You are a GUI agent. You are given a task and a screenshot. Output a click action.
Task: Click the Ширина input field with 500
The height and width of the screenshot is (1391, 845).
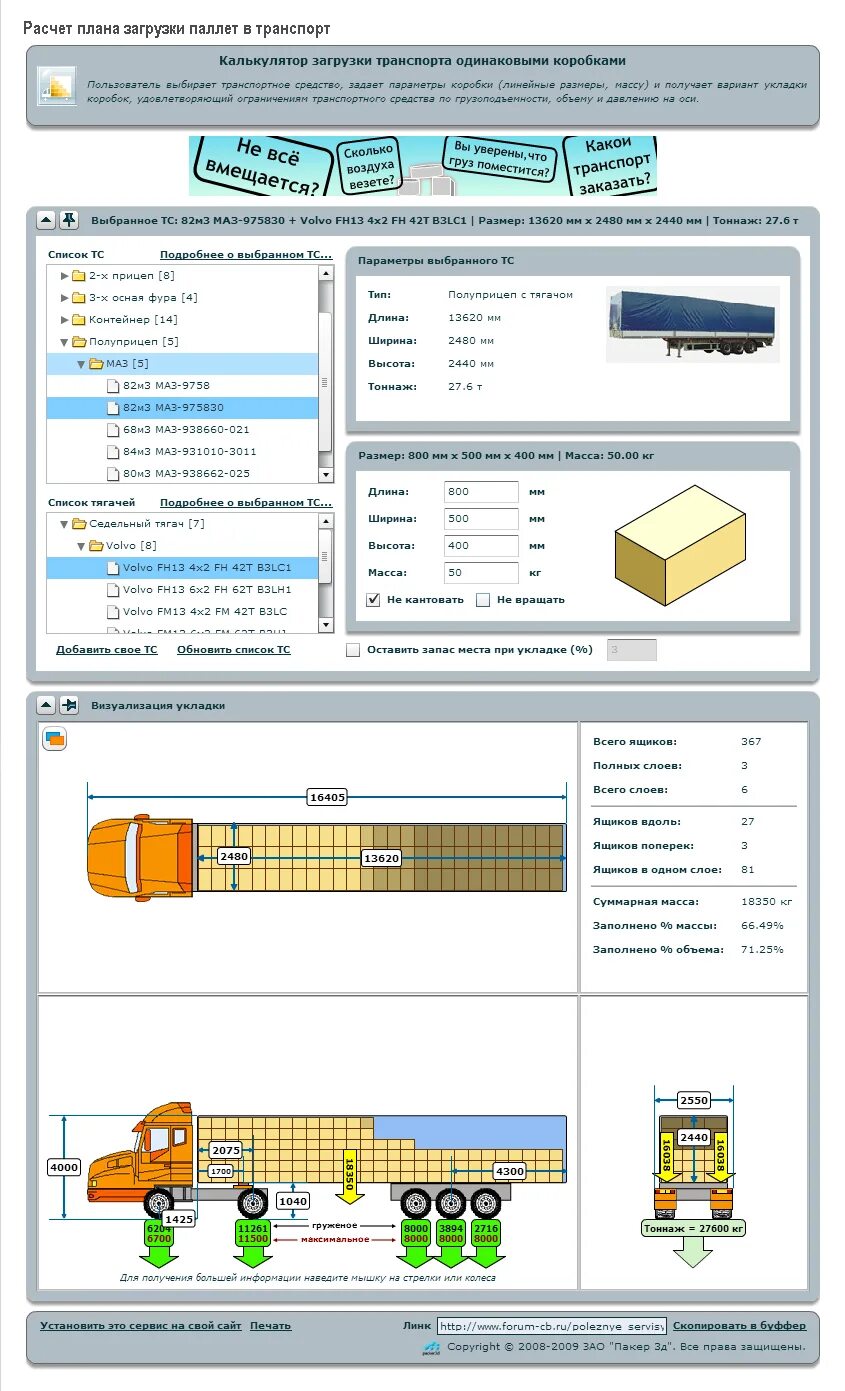482,519
